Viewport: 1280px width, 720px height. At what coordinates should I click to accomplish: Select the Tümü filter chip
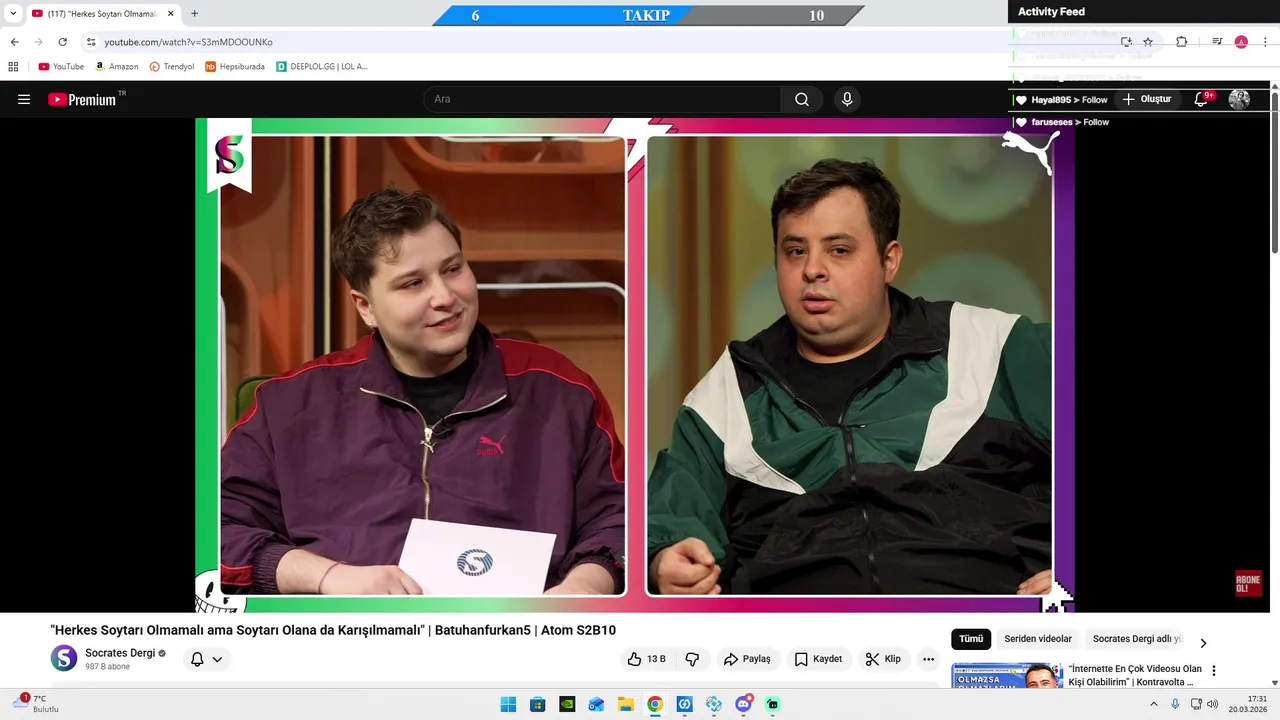coord(971,639)
